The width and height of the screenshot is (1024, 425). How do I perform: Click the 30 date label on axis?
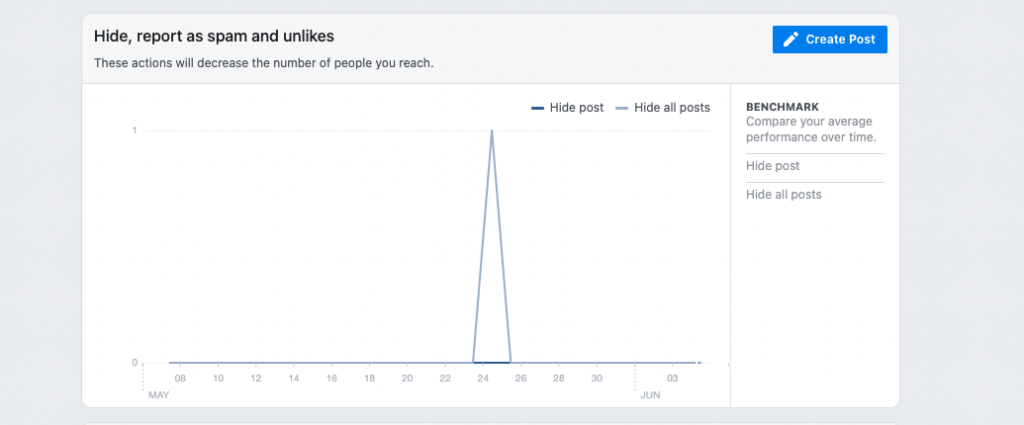tap(596, 379)
